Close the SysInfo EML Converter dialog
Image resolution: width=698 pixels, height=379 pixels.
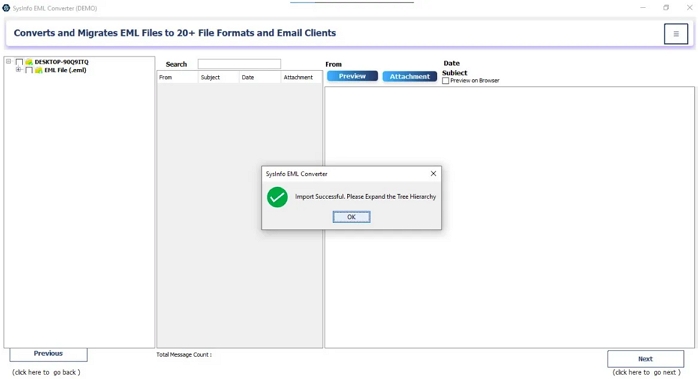[x=433, y=174]
